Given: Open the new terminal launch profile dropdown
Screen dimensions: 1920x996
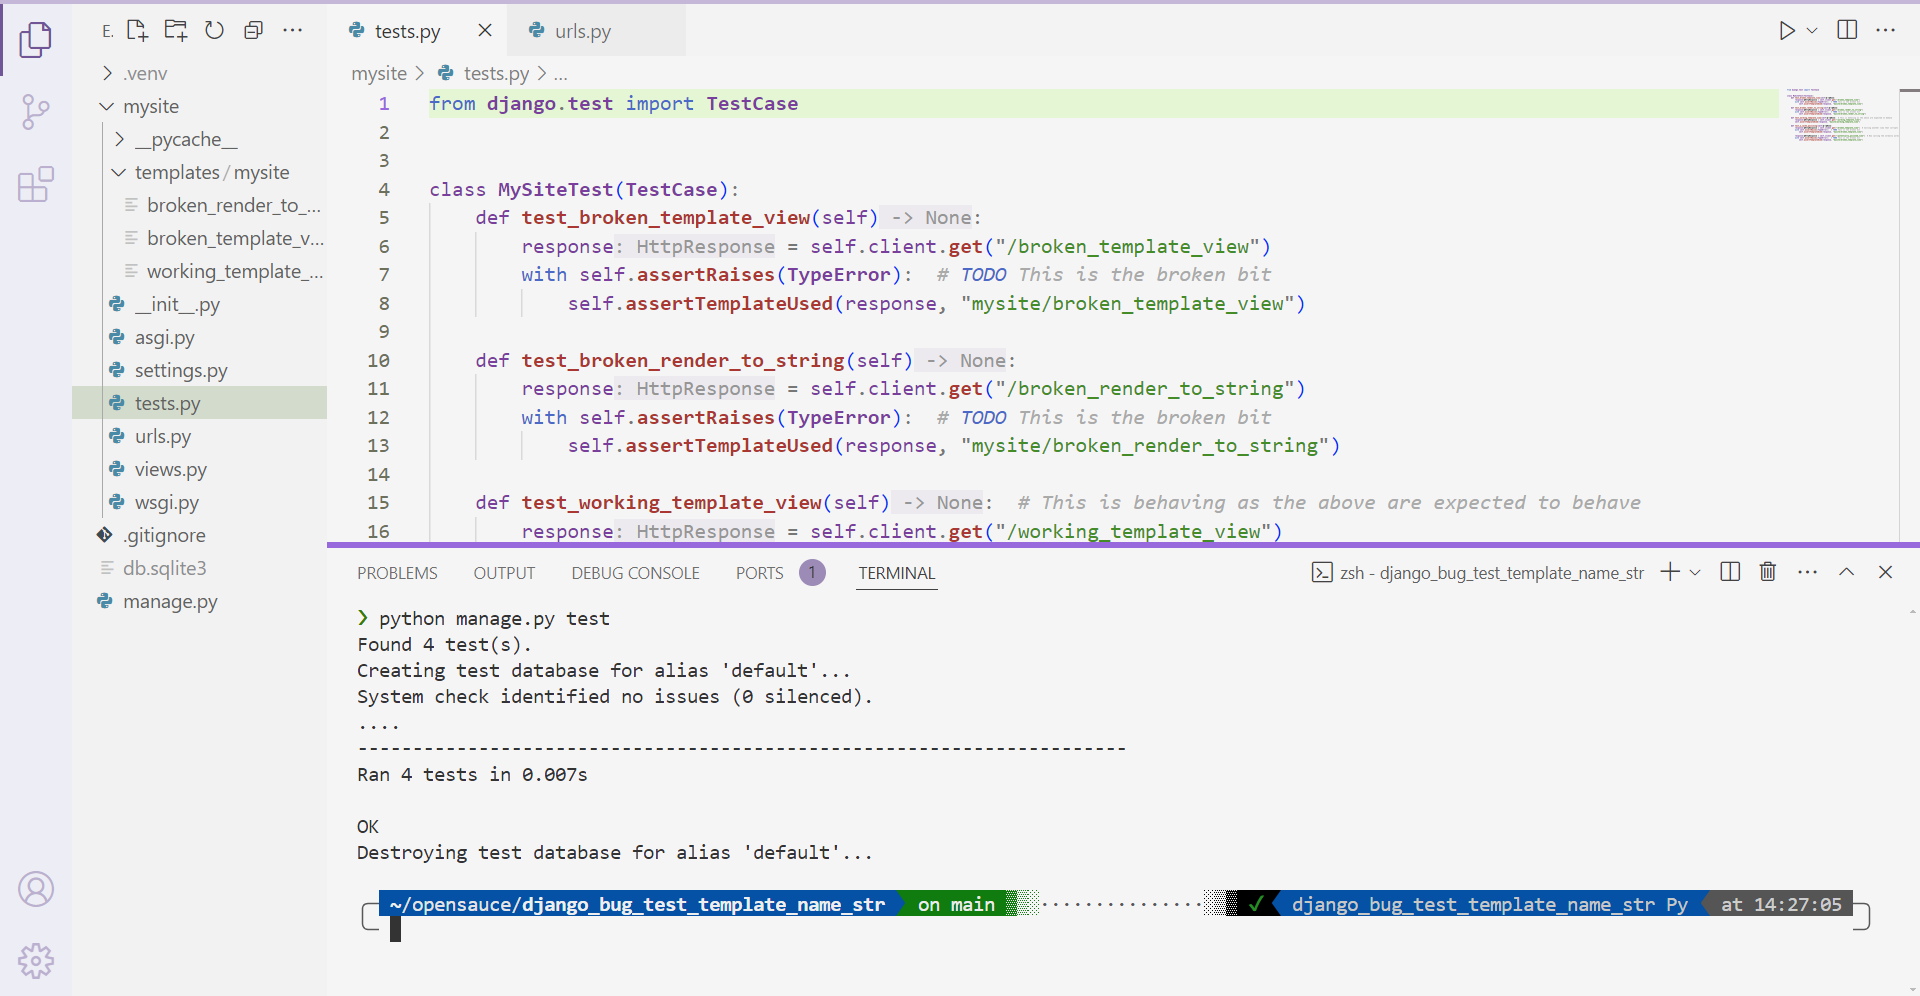Looking at the screenshot, I should pyautogui.click(x=1695, y=572).
